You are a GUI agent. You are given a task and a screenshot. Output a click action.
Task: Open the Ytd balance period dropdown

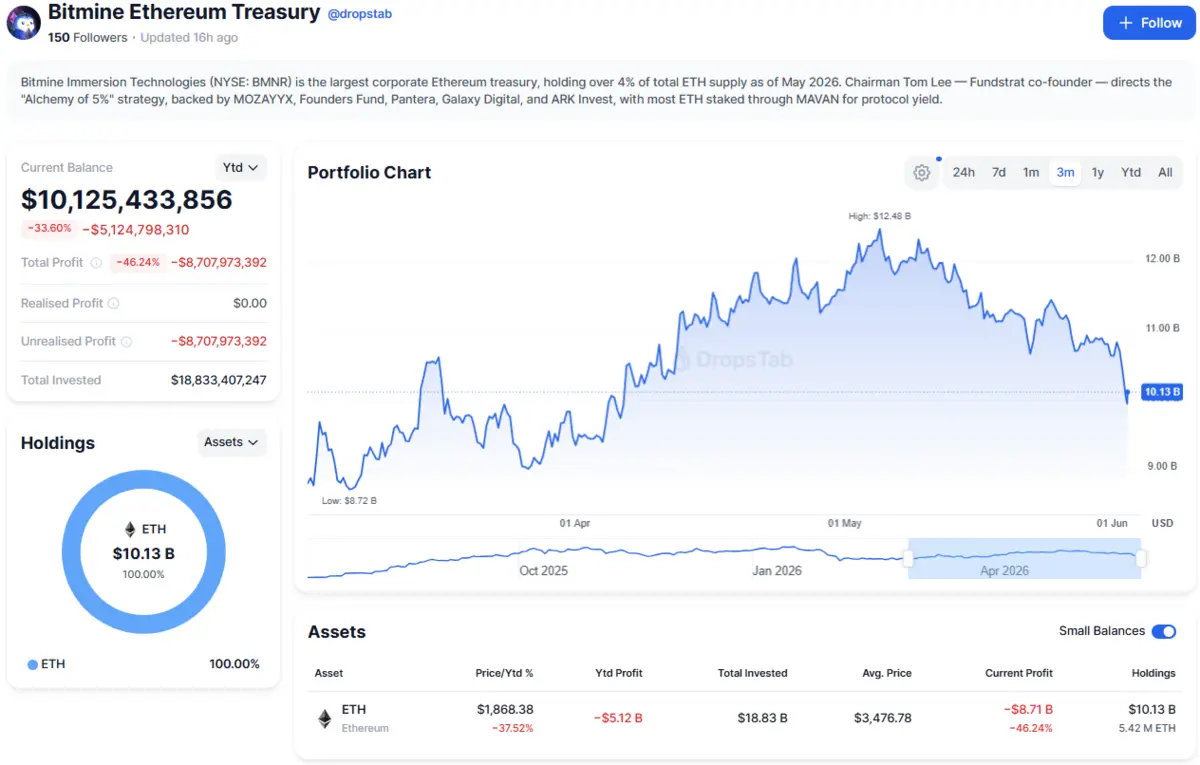coord(241,168)
